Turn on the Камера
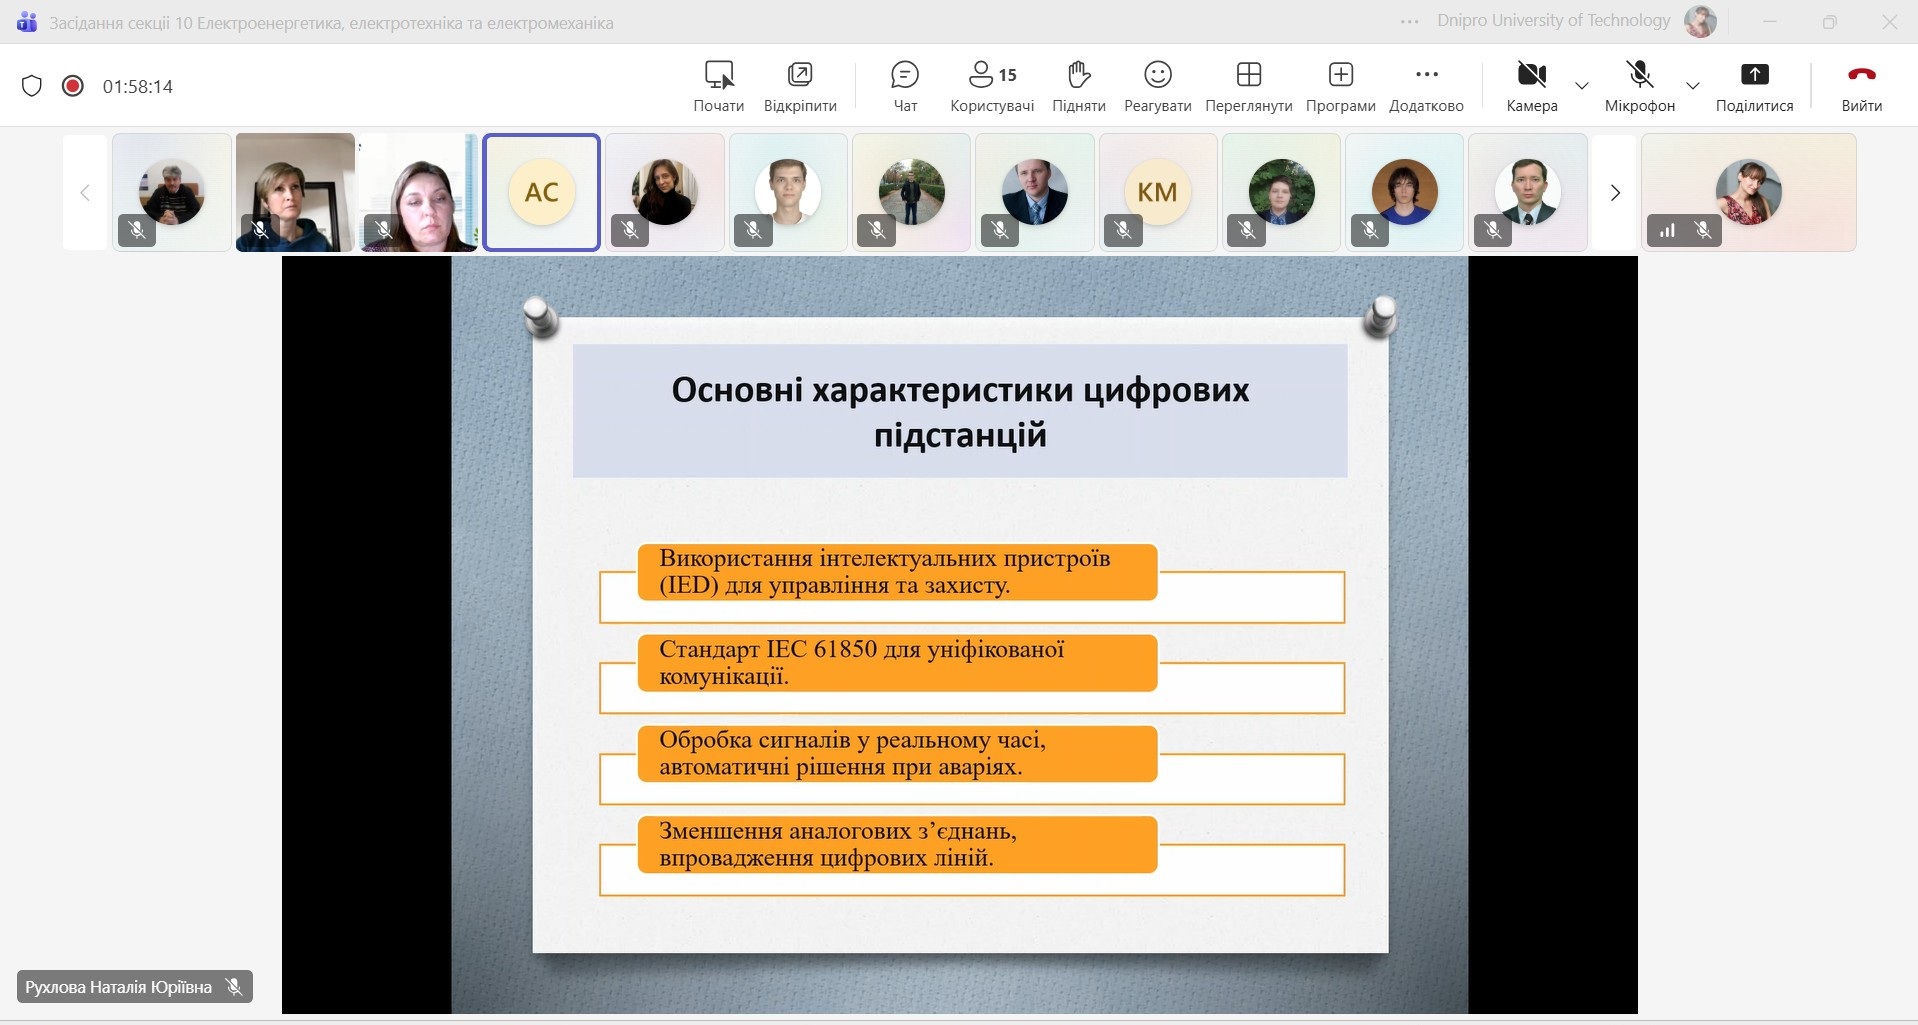This screenshot has width=1918, height=1025. pyautogui.click(x=1531, y=86)
